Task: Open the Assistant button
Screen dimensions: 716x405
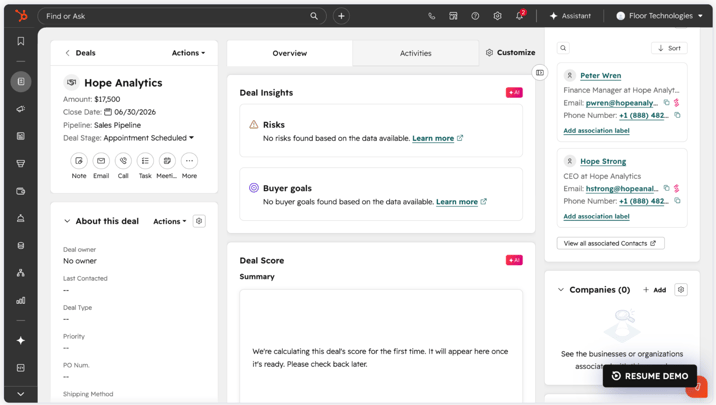Action: 570,16
